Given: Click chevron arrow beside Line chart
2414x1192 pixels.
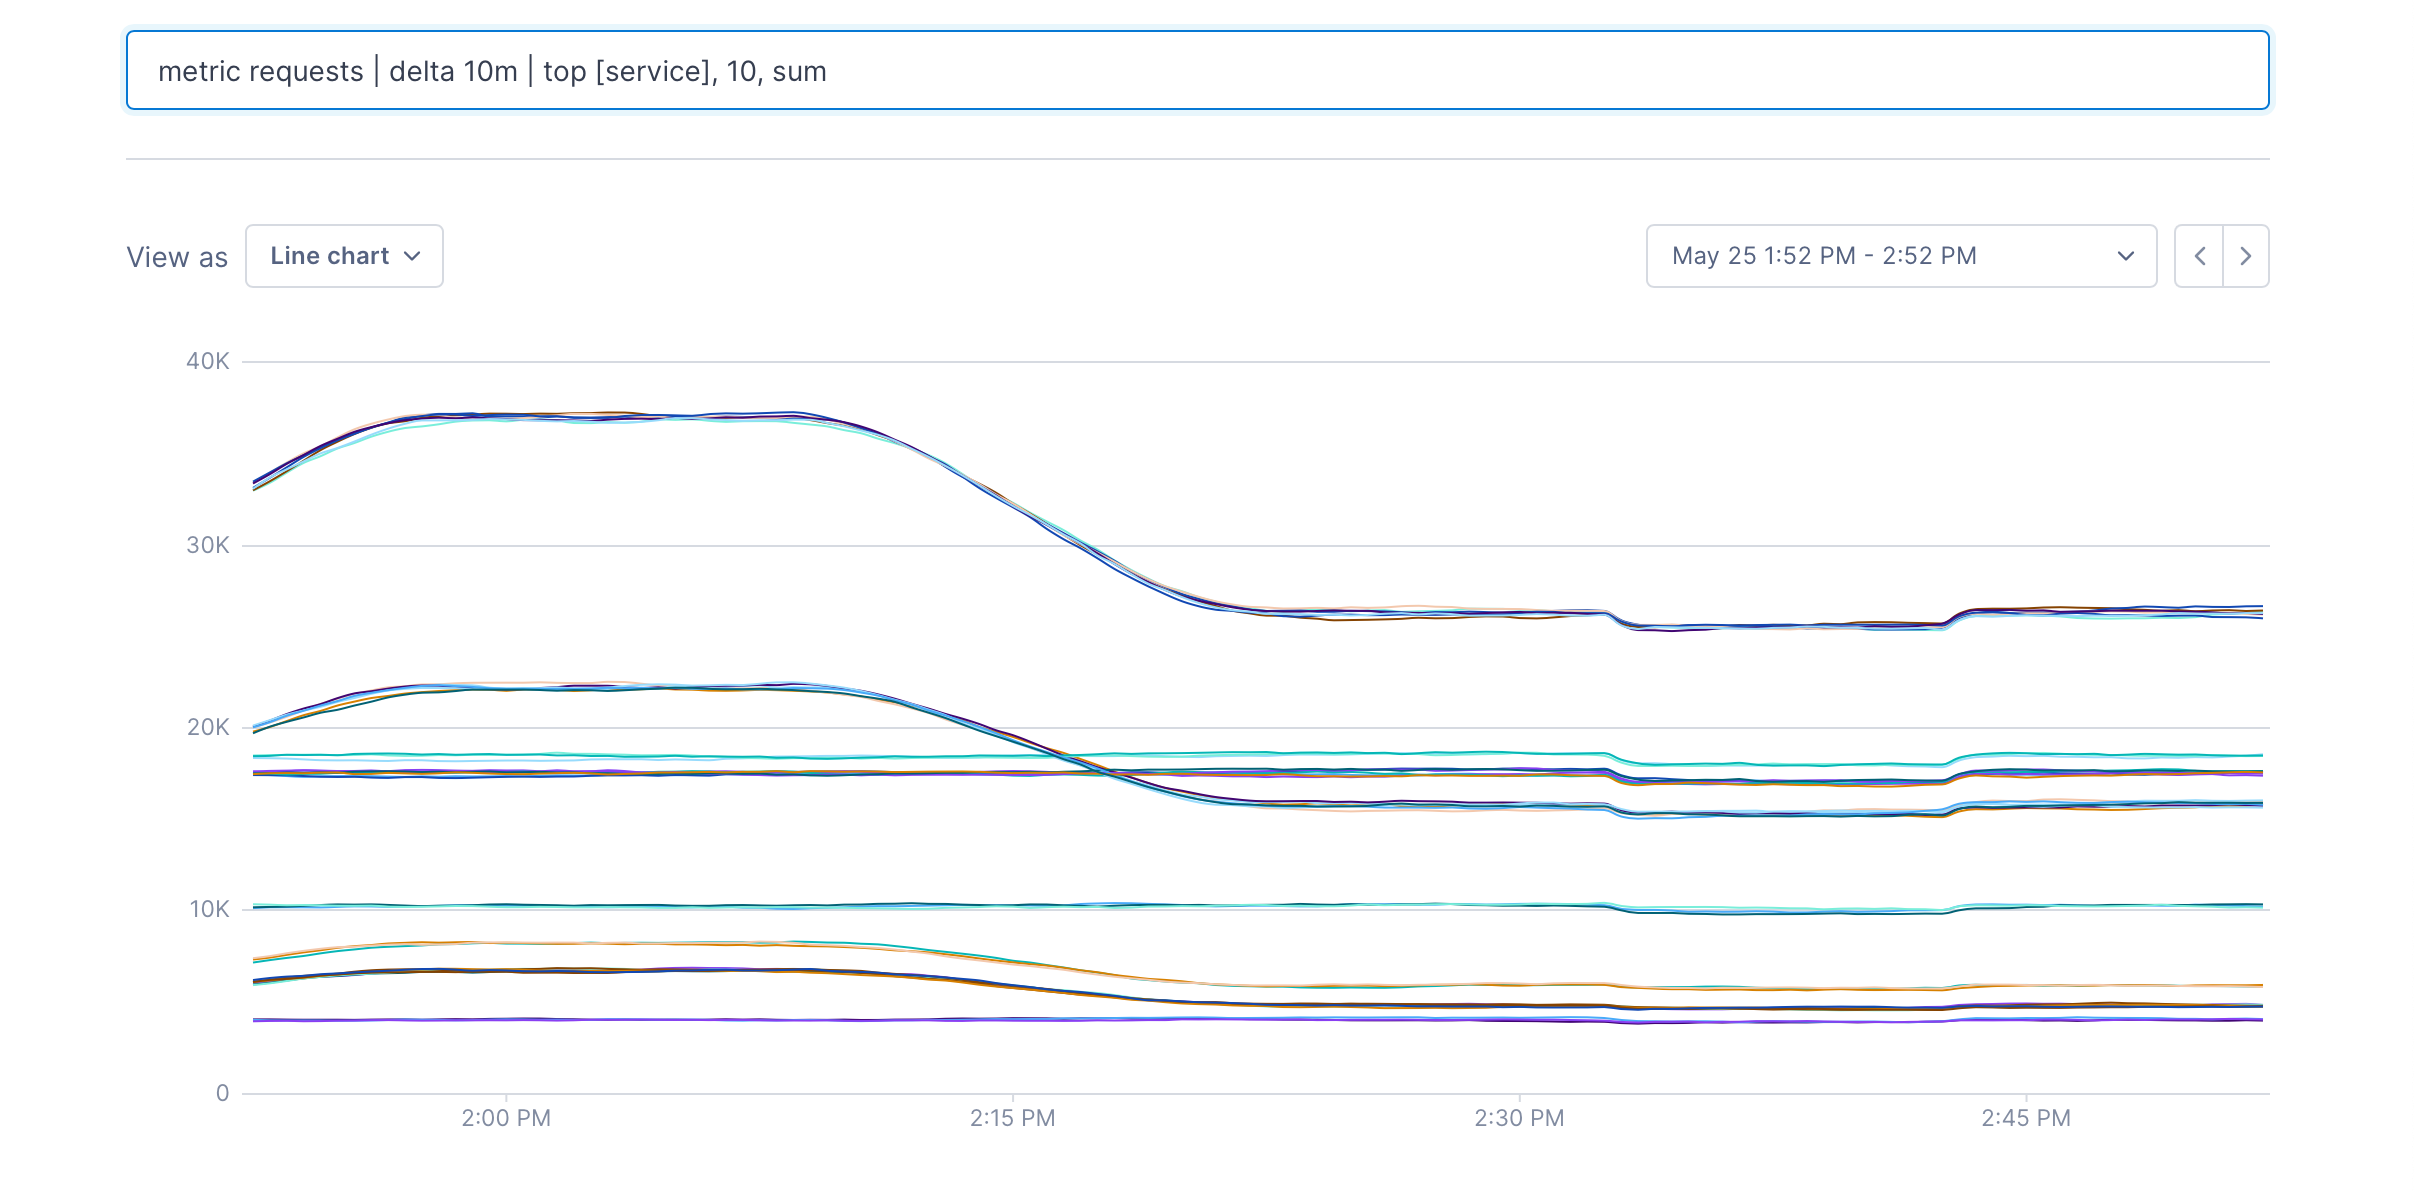Looking at the screenshot, I should tap(412, 256).
